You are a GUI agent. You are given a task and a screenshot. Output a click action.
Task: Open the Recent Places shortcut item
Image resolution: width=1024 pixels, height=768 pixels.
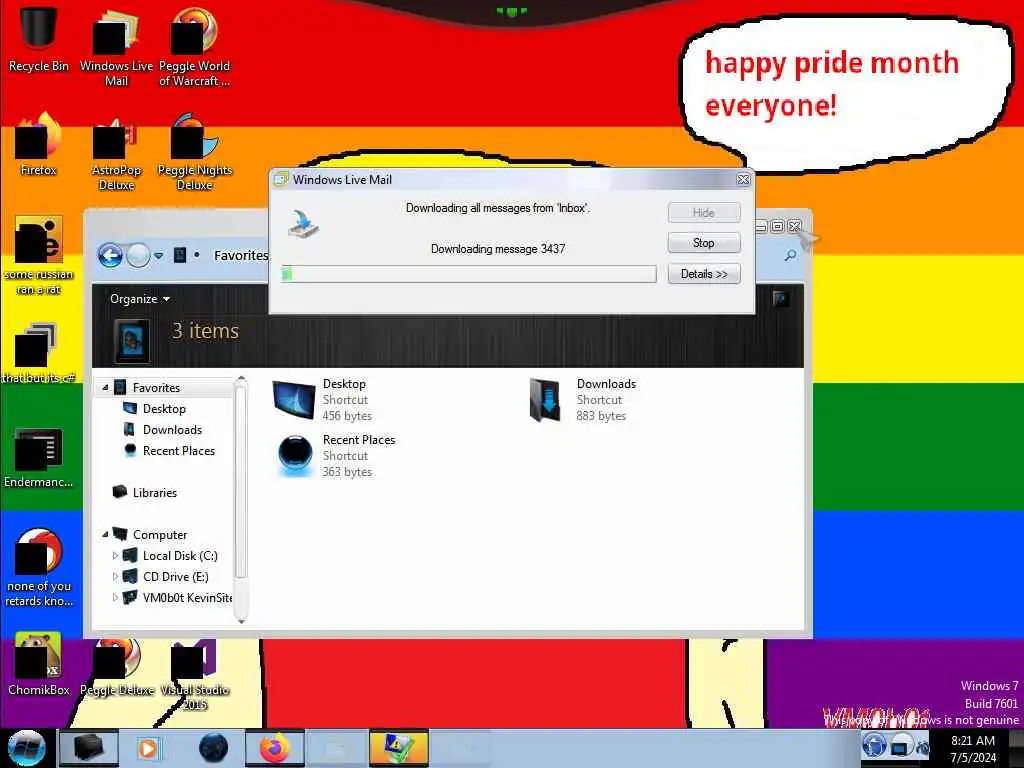pyautogui.click(x=334, y=456)
